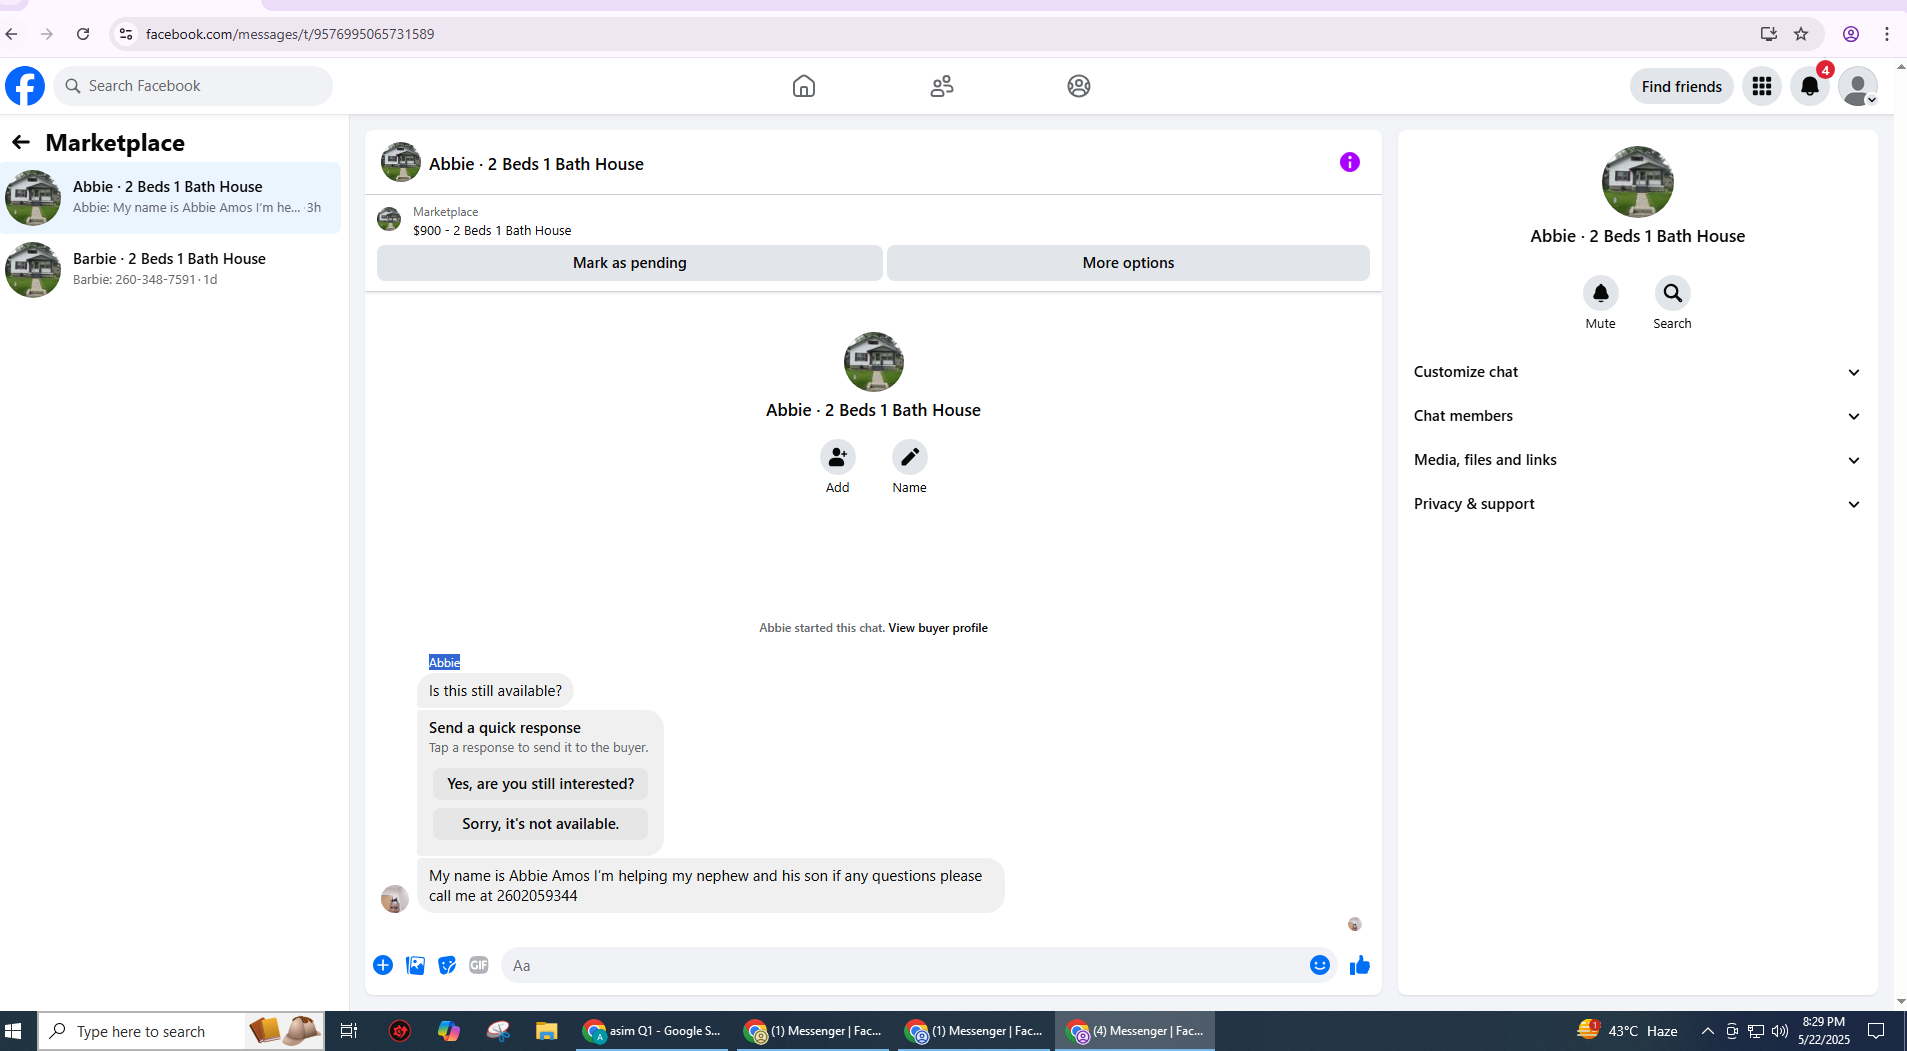This screenshot has width=1907, height=1051.
Task: Open Chrome menu three dots
Action: (x=1887, y=34)
